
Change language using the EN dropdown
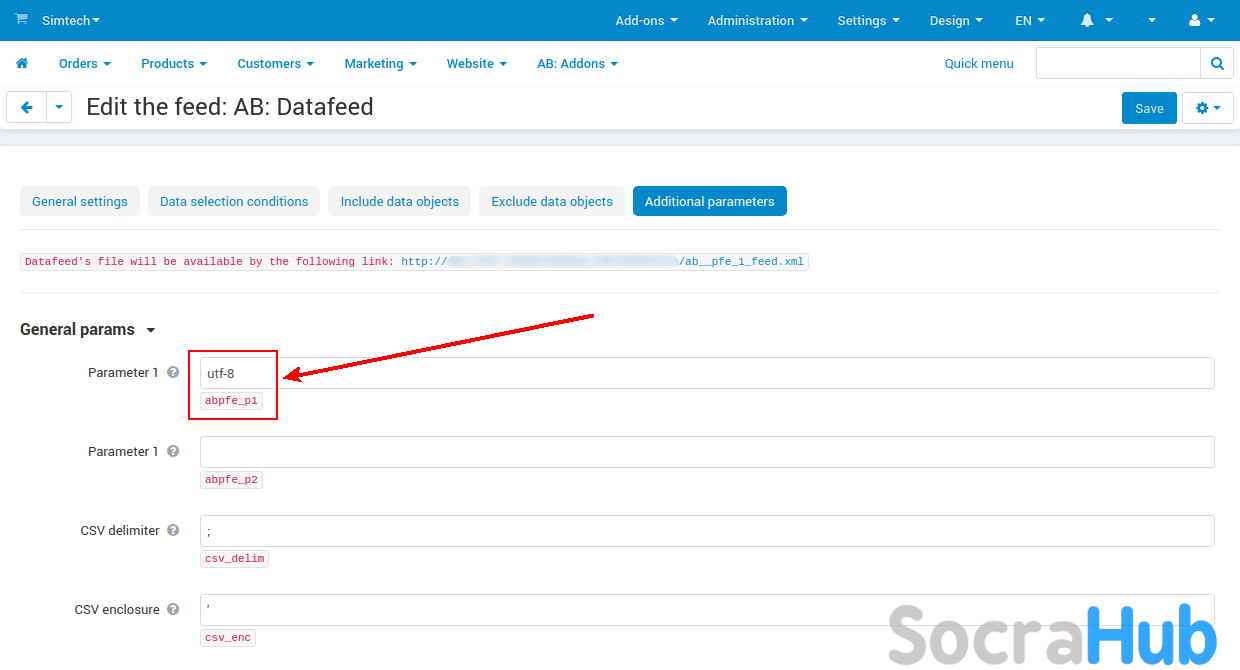1030,20
